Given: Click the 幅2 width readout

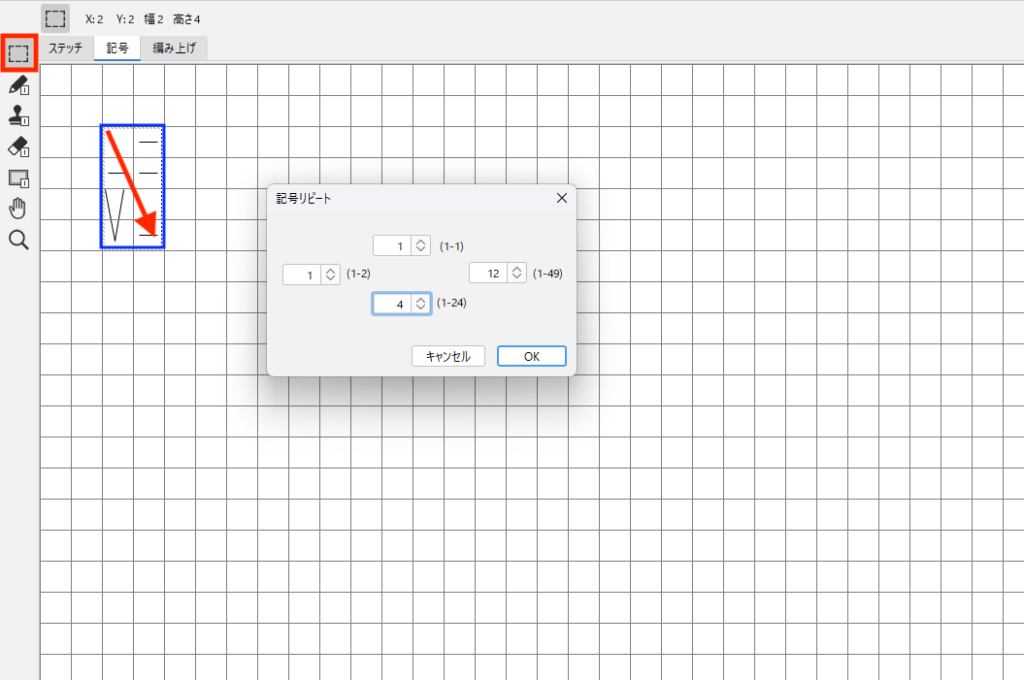Looking at the screenshot, I should (153, 20).
